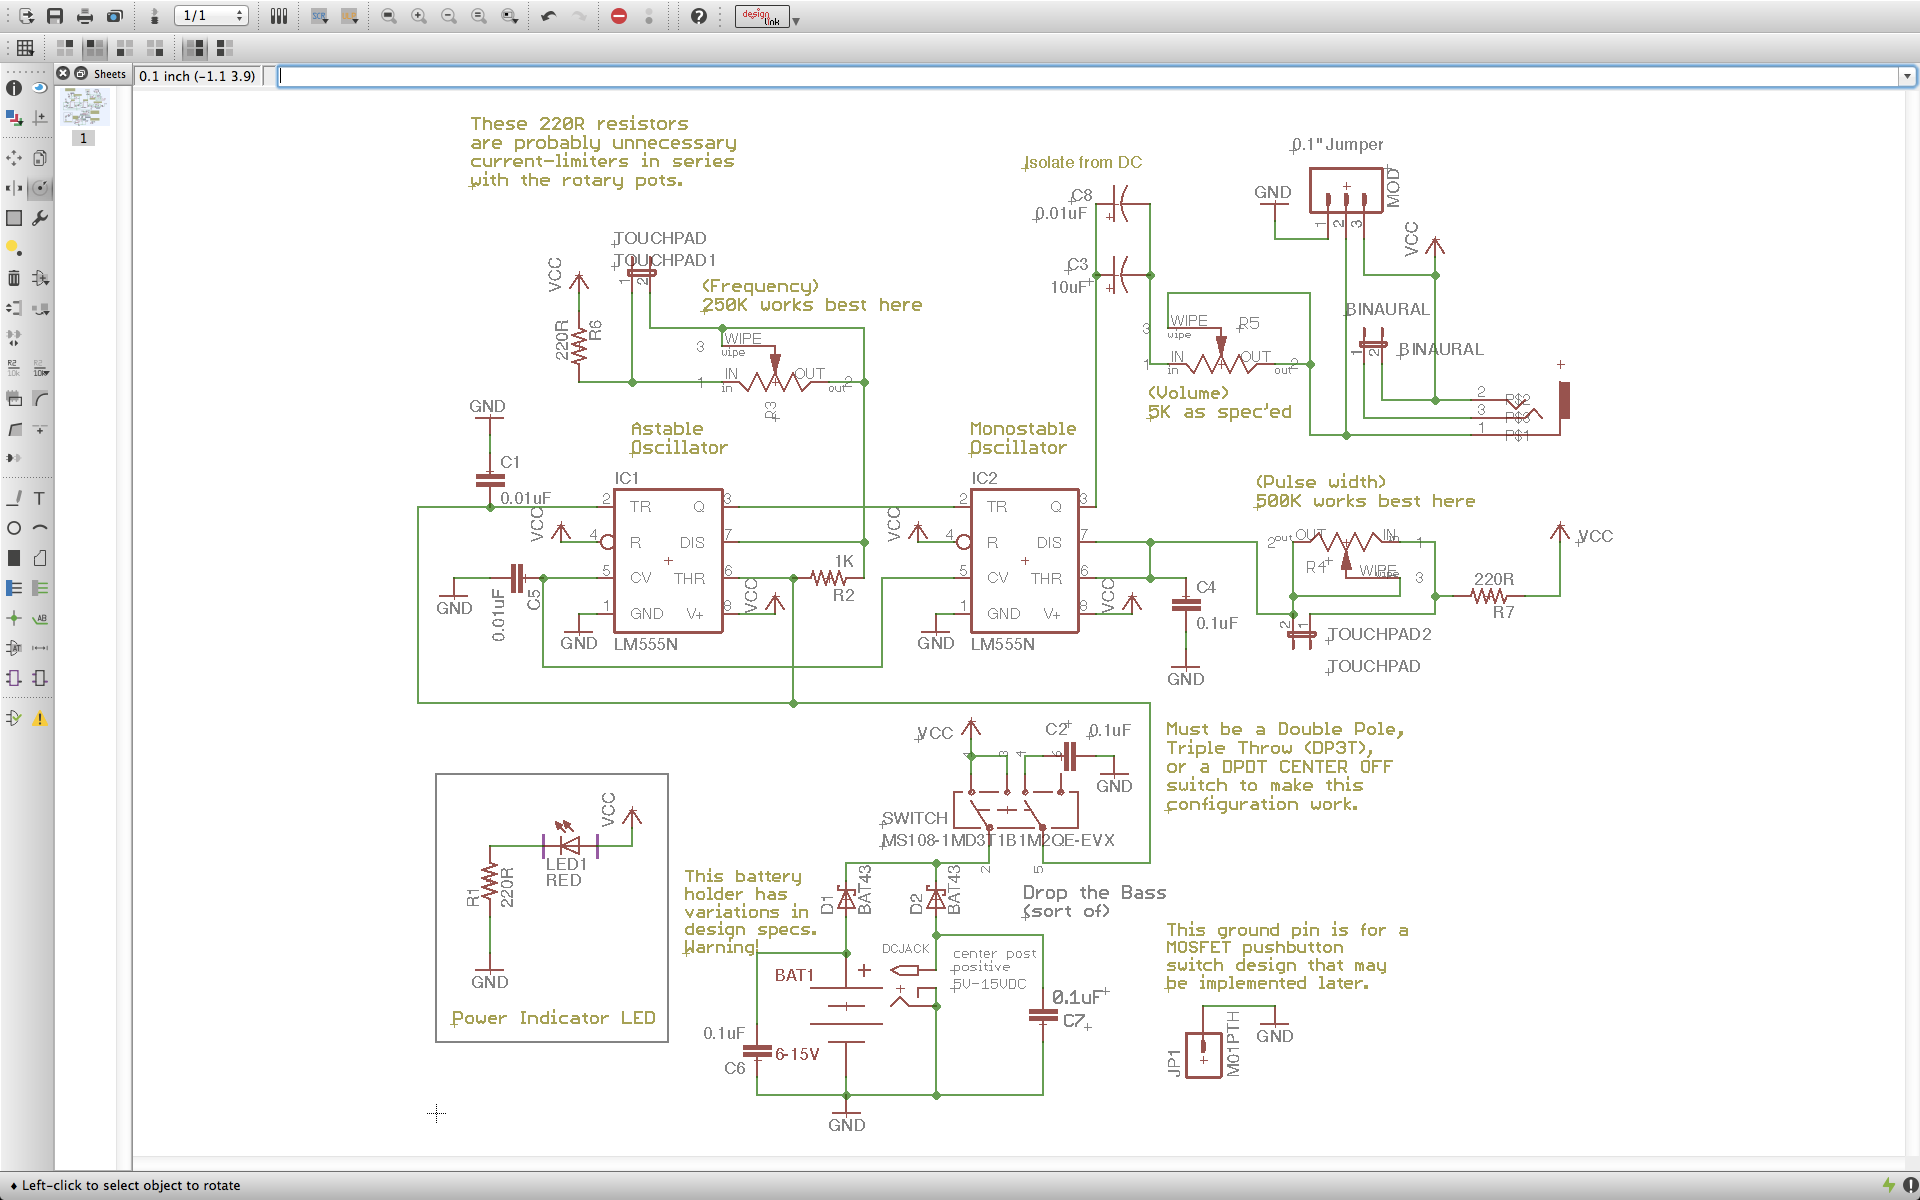Select the Name tool R2 icon
This screenshot has width=1920, height=1200.
click(14, 368)
